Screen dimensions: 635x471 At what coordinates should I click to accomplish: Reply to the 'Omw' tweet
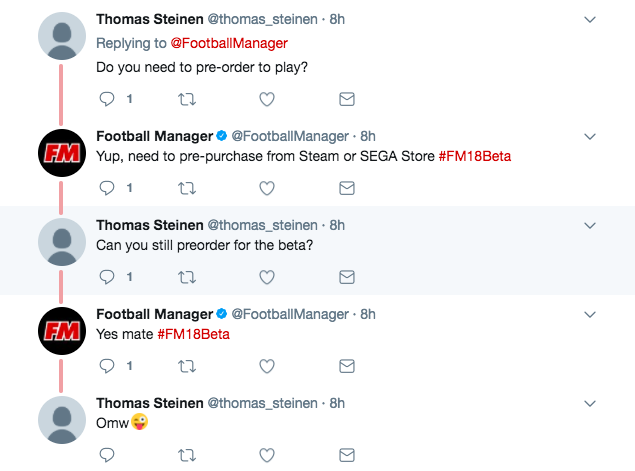pos(107,455)
